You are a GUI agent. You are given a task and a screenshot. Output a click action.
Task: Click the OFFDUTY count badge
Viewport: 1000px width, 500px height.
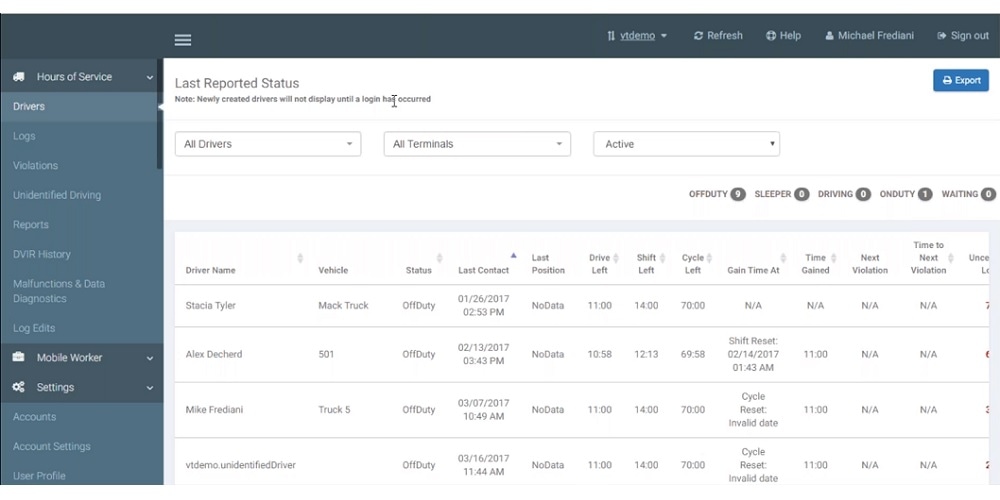pyautogui.click(x=737, y=194)
